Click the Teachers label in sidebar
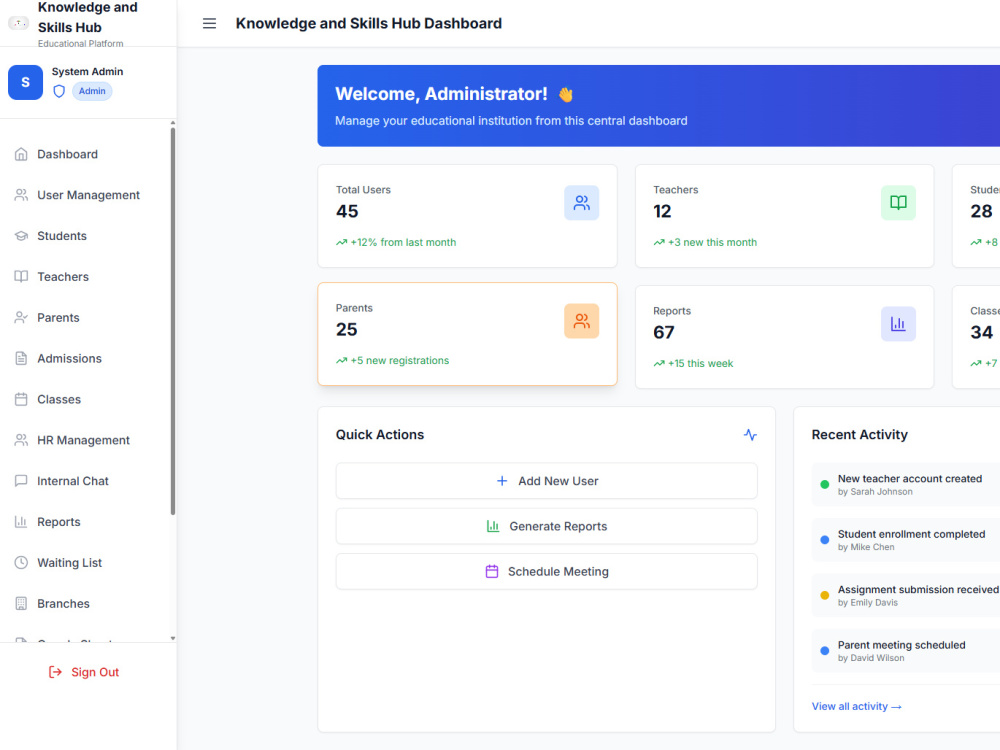 (x=63, y=277)
